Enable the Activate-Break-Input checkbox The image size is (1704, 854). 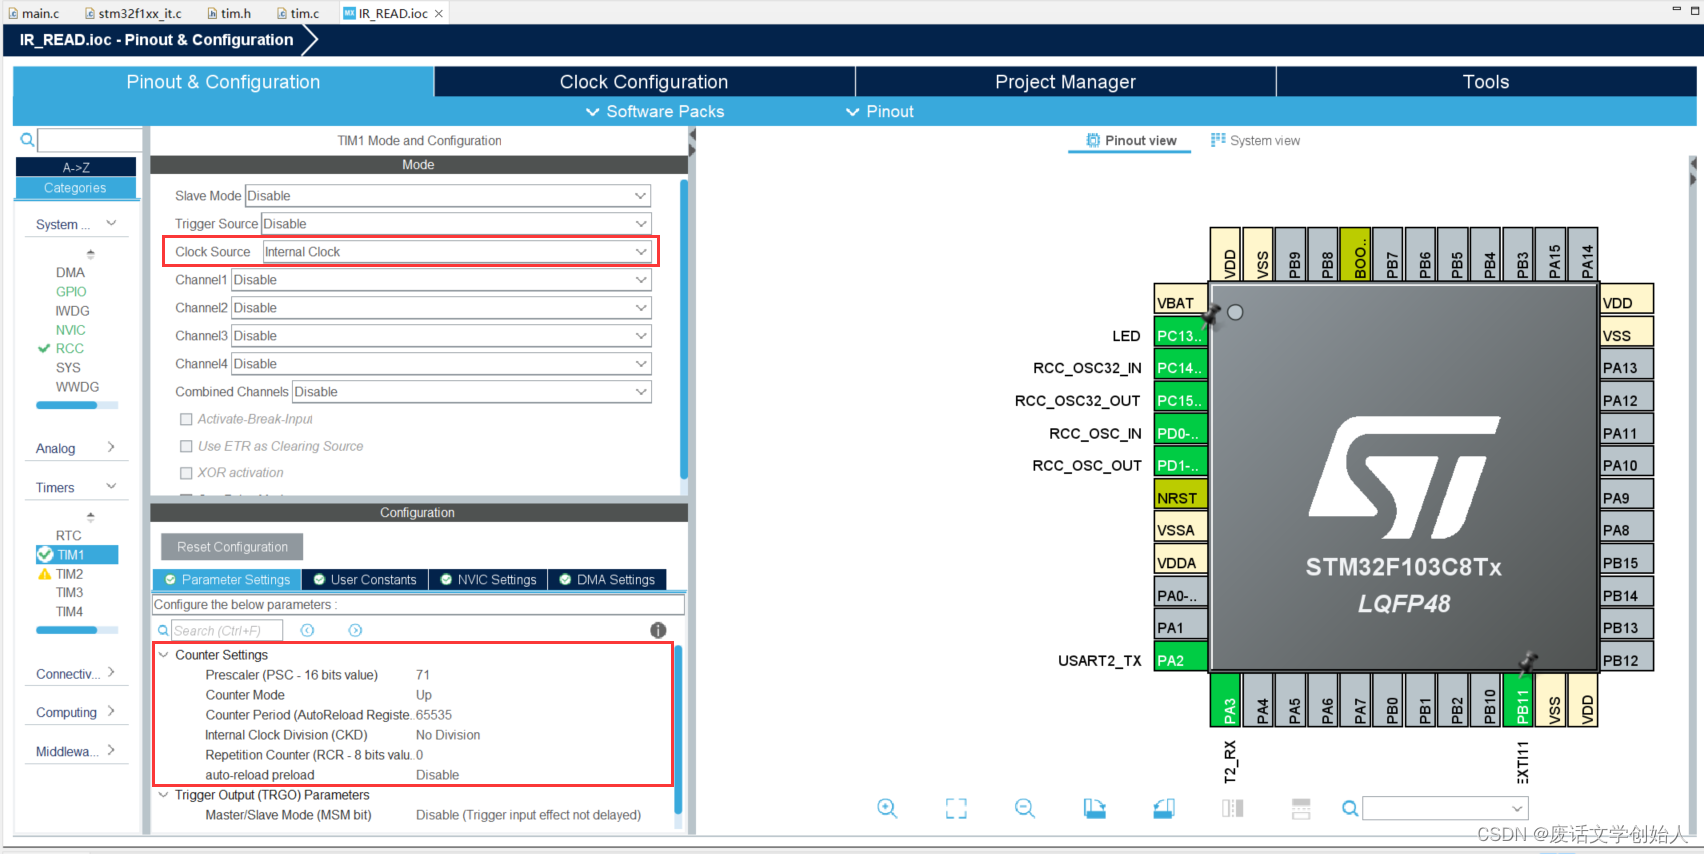pos(186,419)
